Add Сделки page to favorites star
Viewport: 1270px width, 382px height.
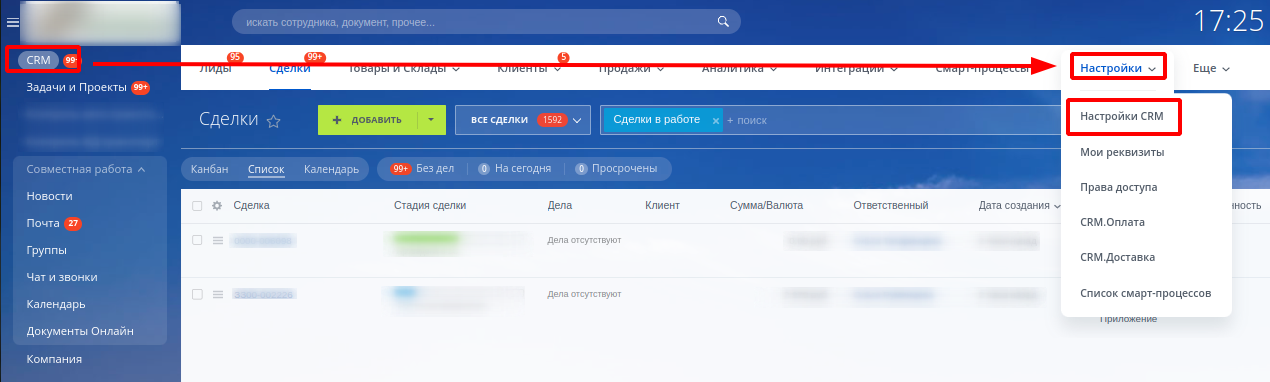point(273,120)
